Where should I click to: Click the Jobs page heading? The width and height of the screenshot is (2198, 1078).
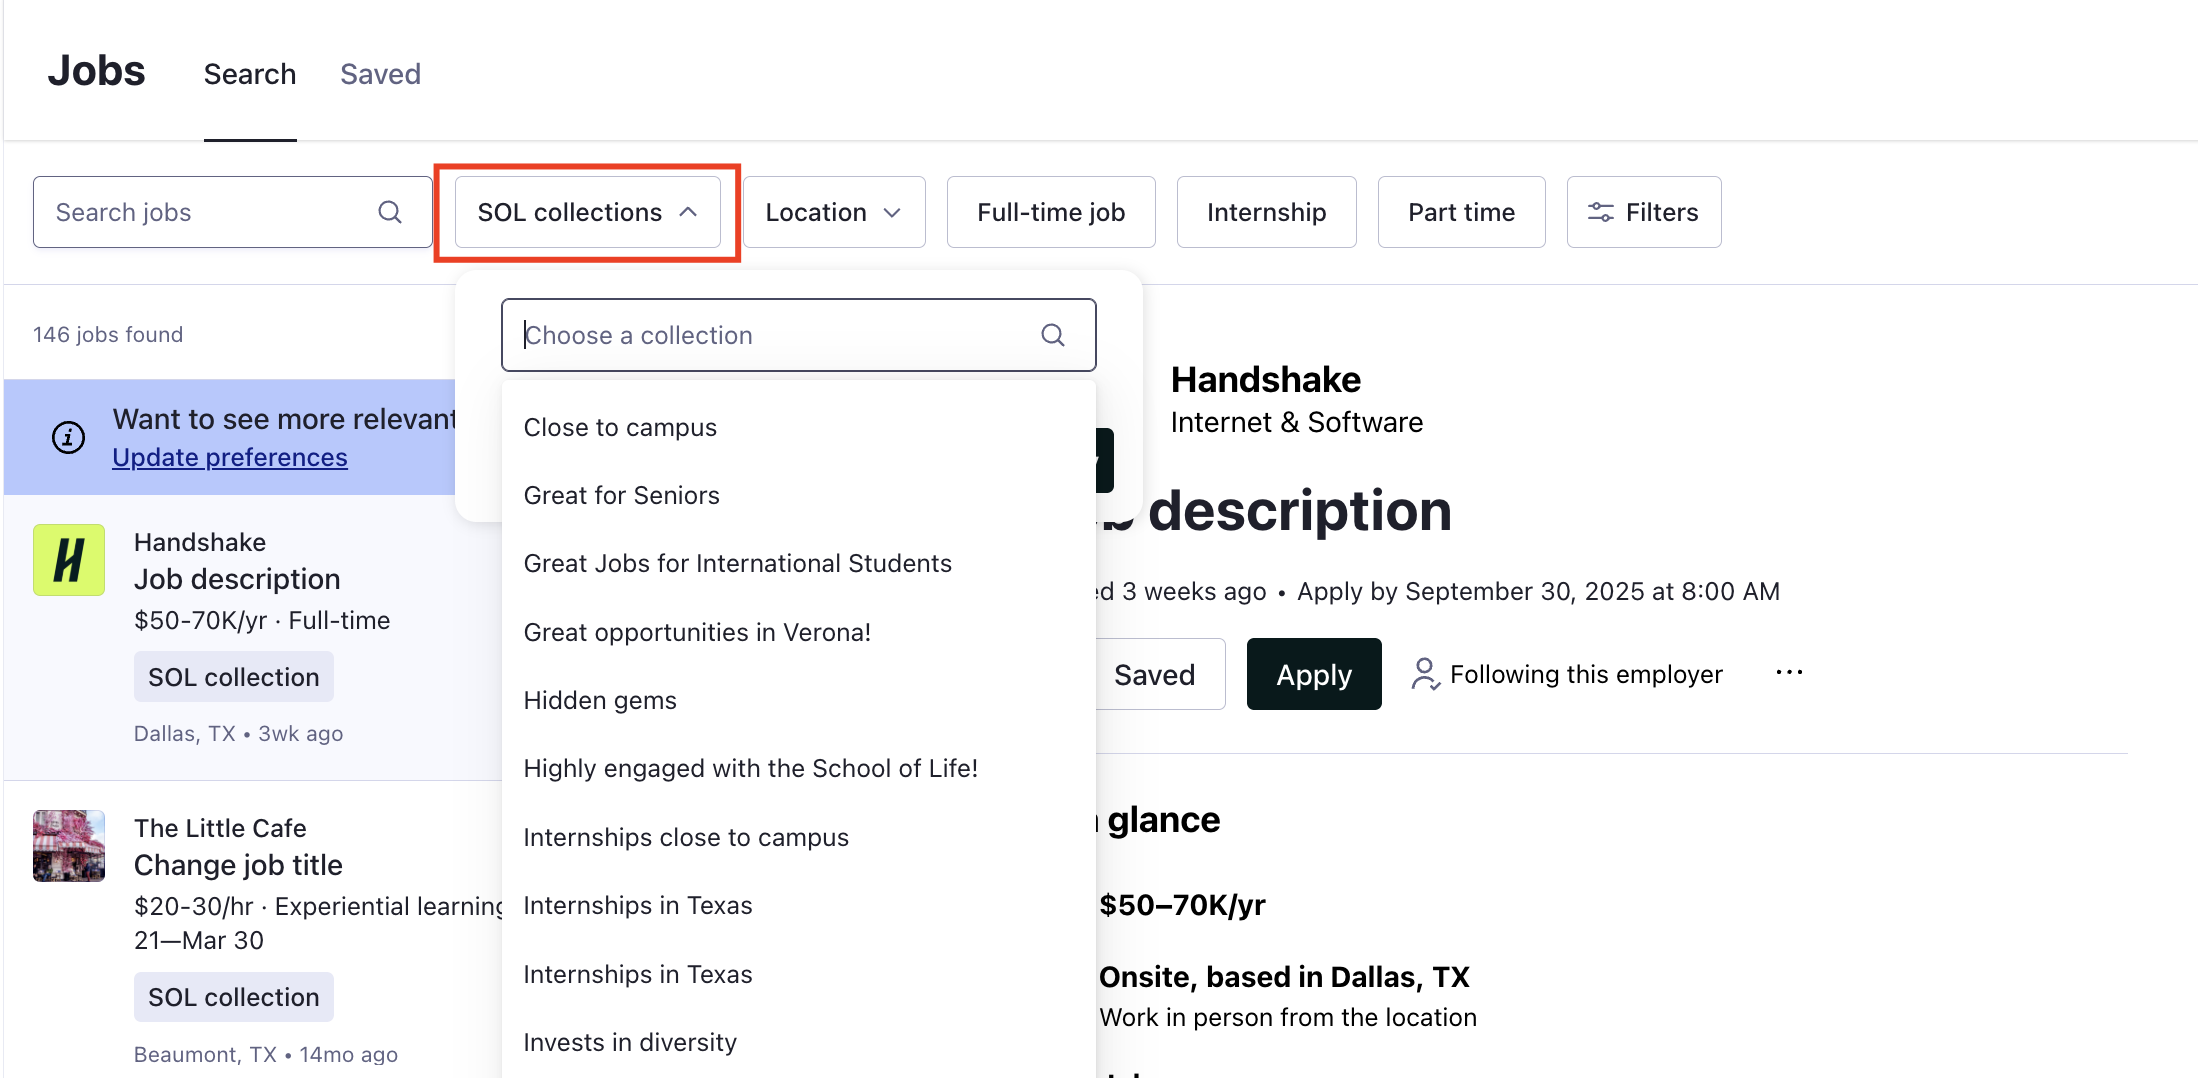click(x=97, y=71)
